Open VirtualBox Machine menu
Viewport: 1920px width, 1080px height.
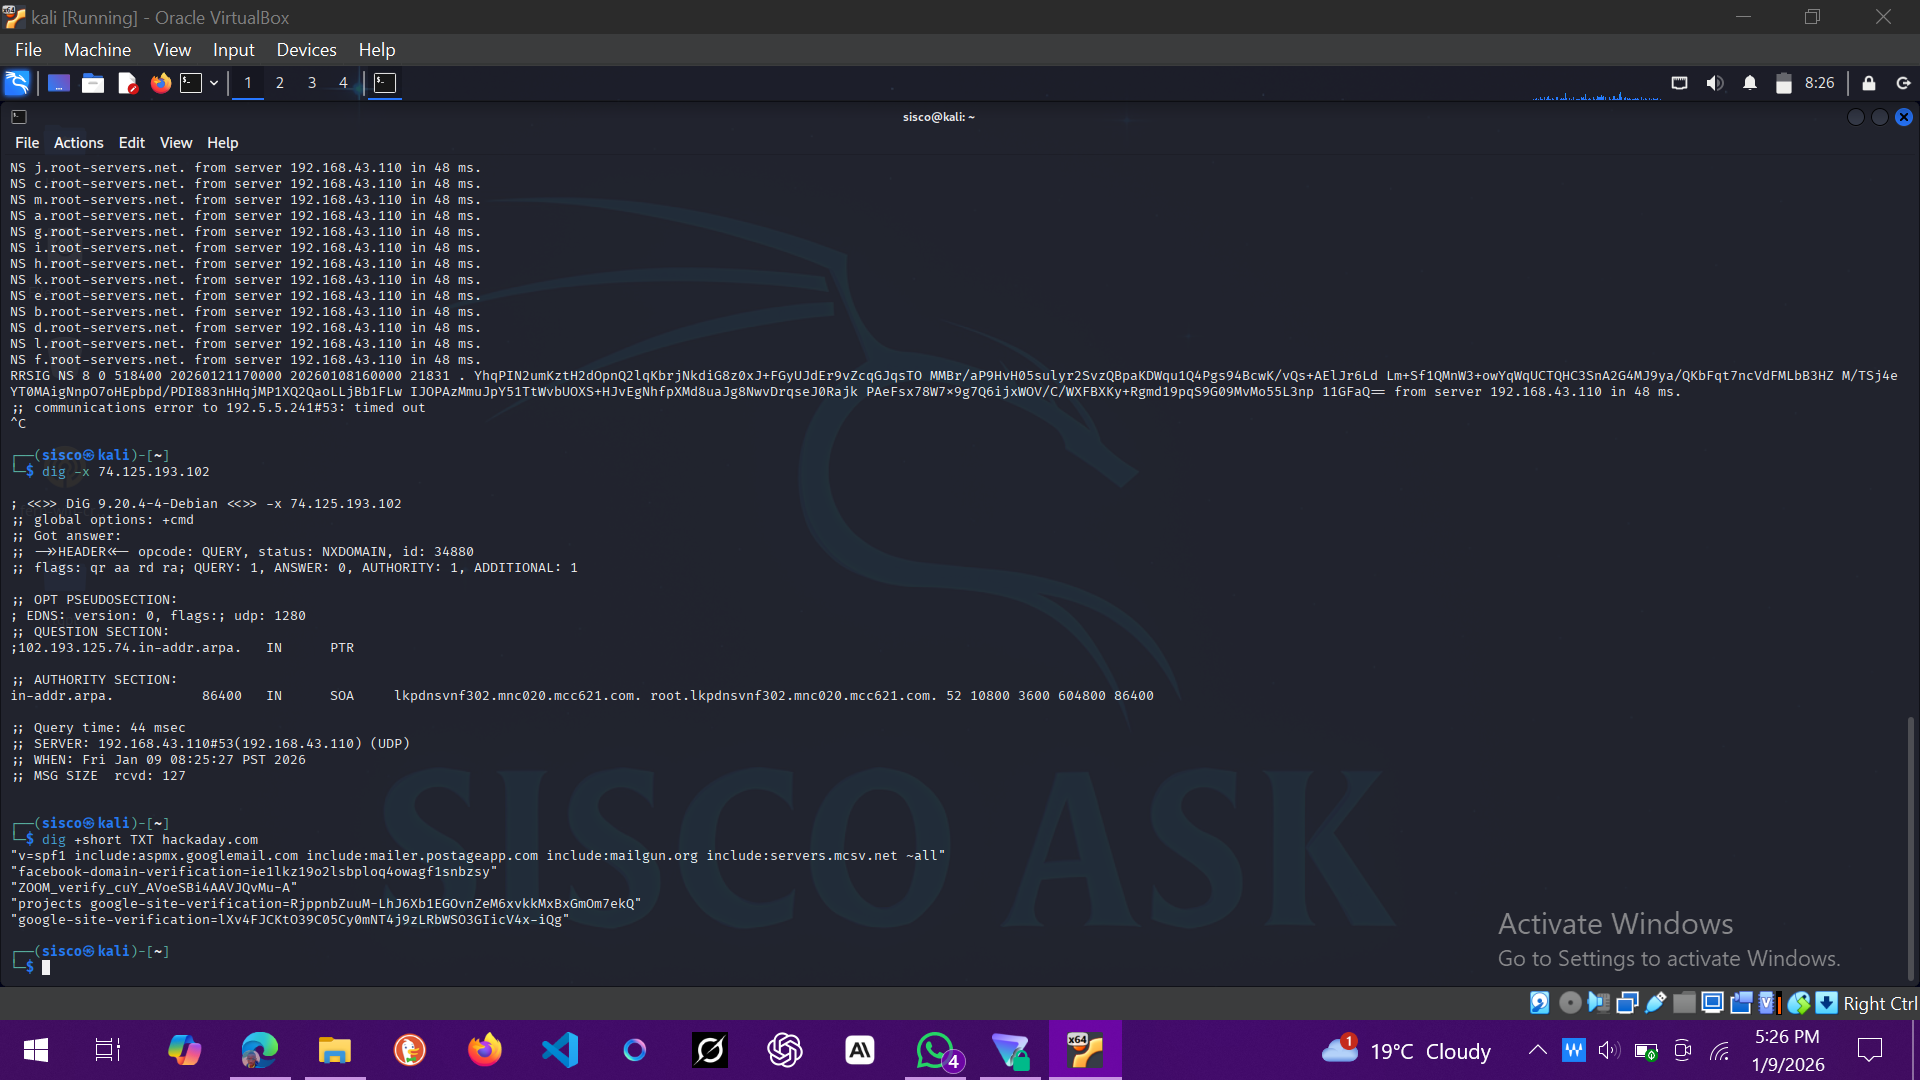(97, 50)
